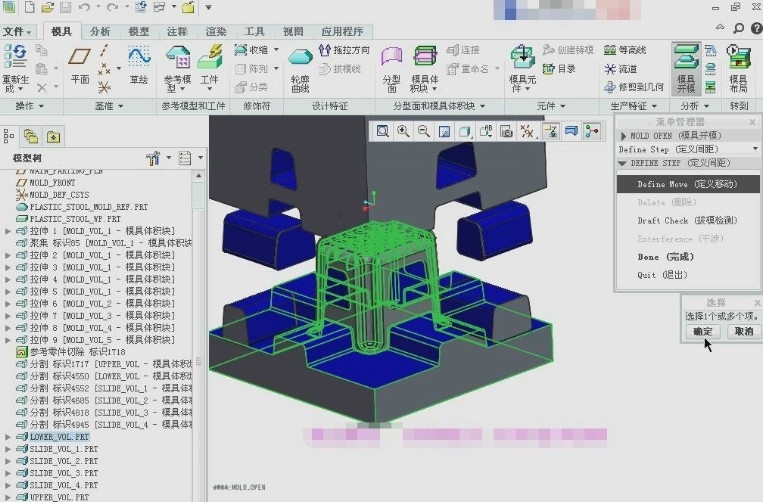Open the Datum Display Filters icon
This screenshot has height=502, width=763.
pos(527,131)
